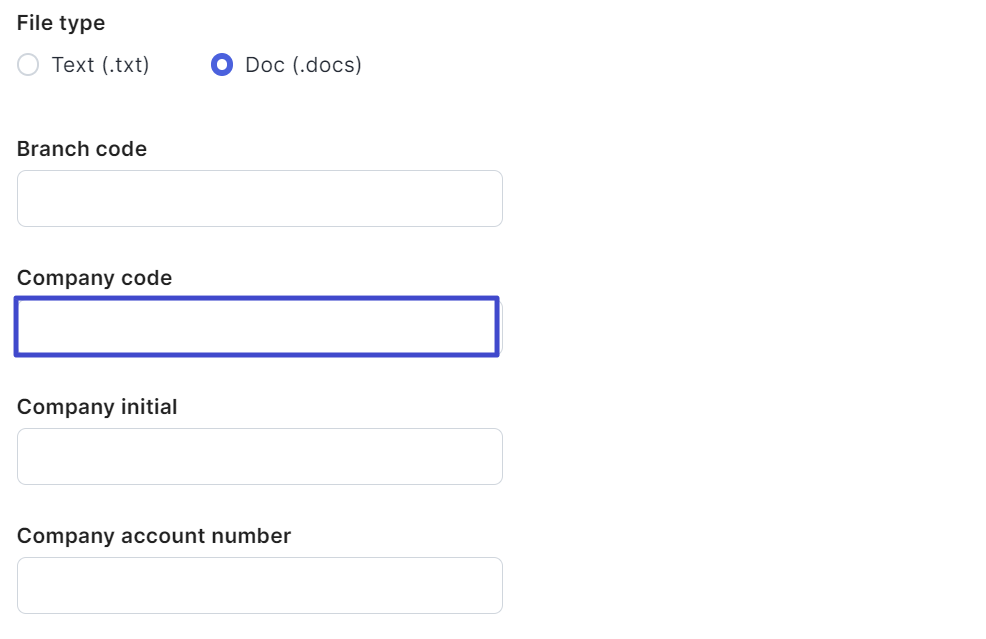
Task: Activate the bottom account number text box
Action: pyautogui.click(x=259, y=585)
